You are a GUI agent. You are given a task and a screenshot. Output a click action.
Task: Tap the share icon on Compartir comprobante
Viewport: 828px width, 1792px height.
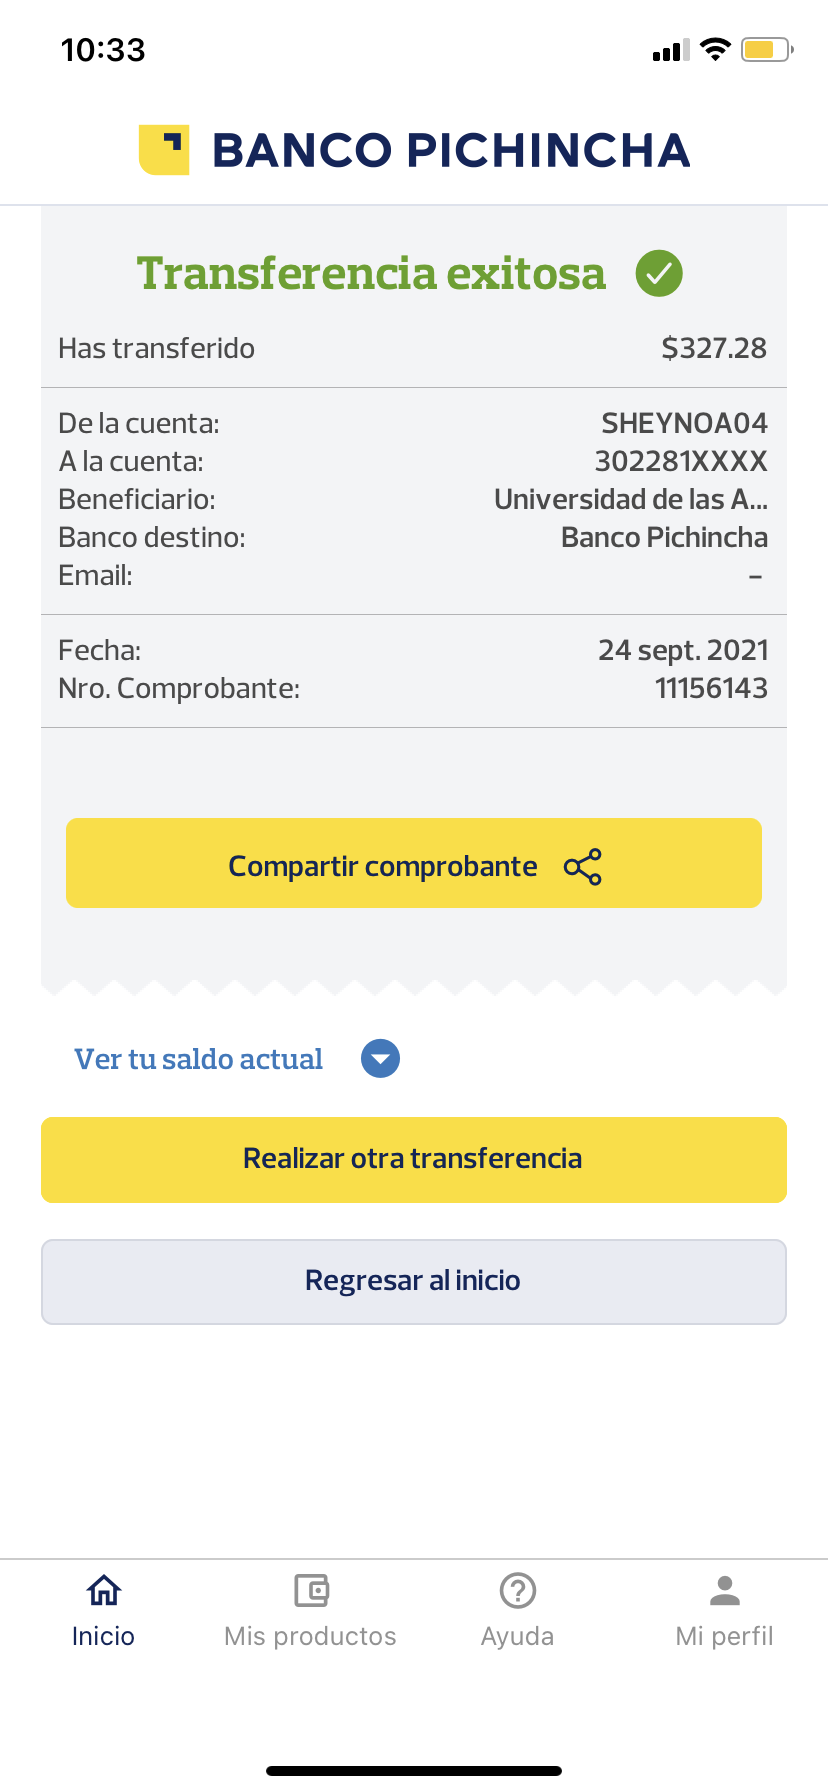(583, 867)
